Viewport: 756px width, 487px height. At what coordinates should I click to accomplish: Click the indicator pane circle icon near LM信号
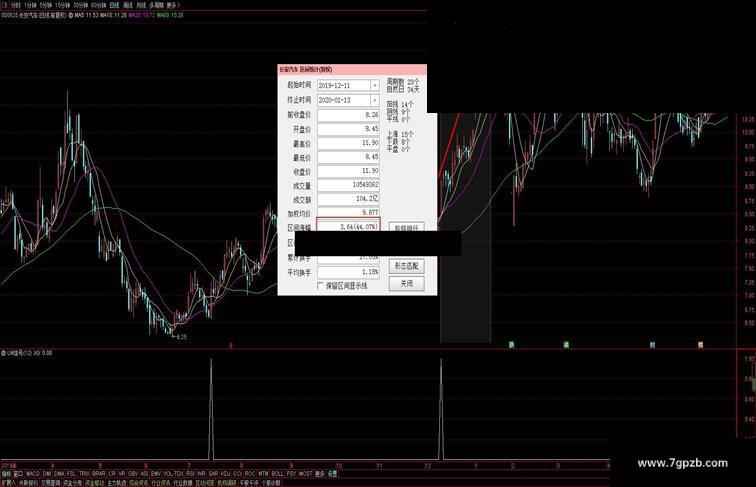3,353
